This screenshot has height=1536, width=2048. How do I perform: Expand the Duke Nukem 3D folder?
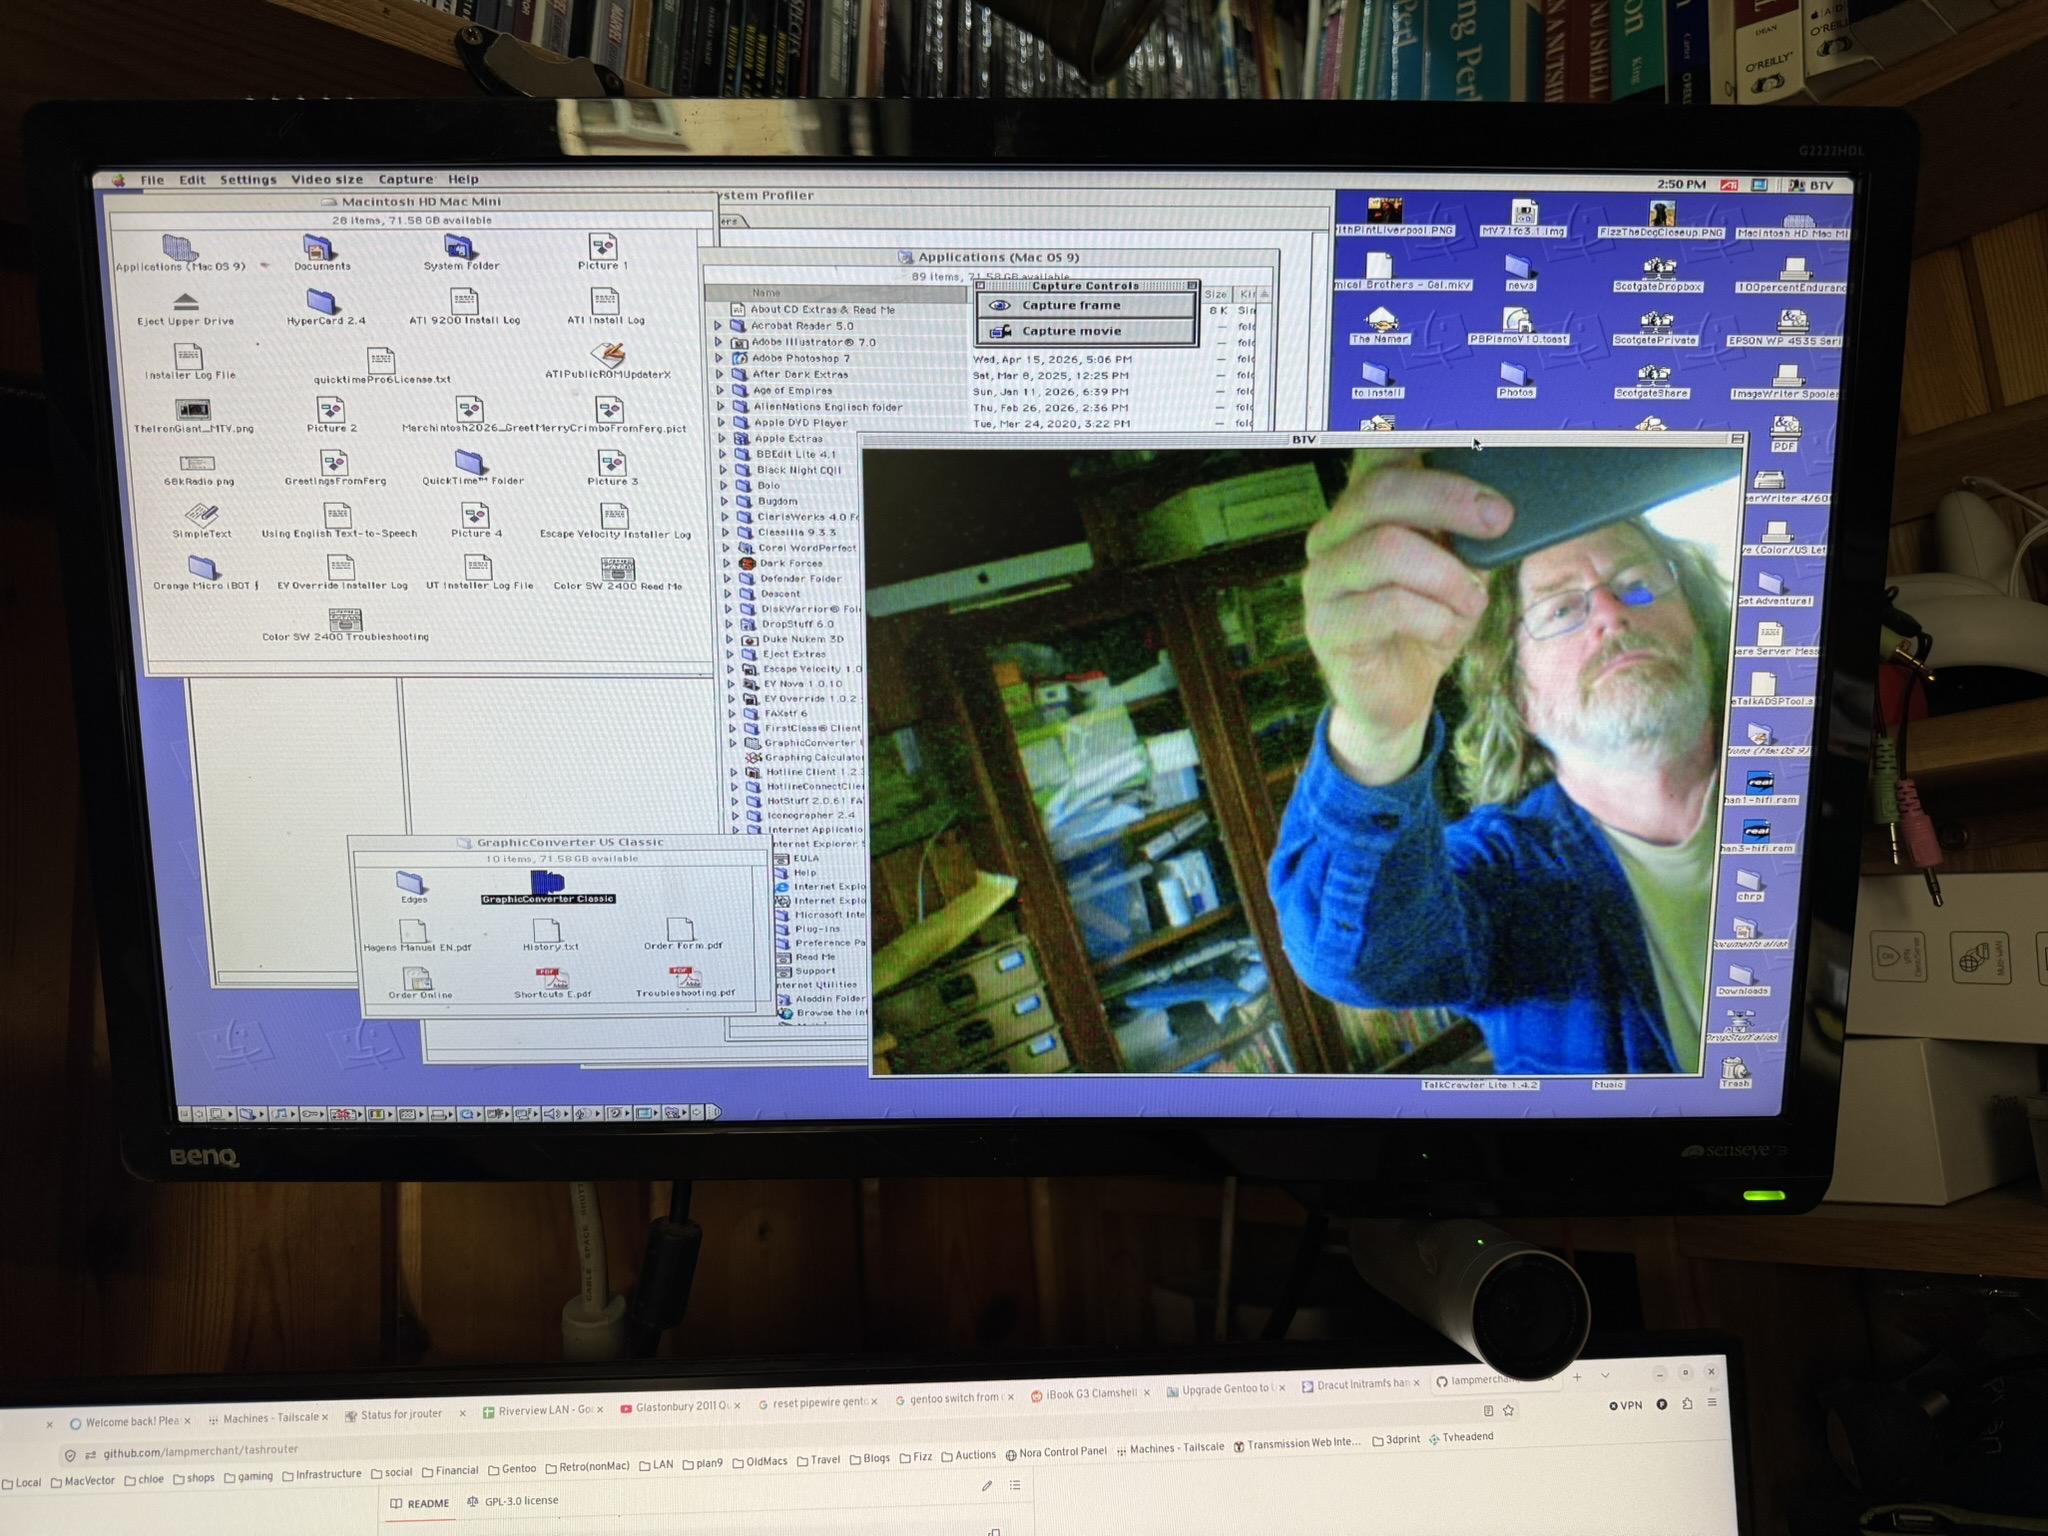[729, 639]
